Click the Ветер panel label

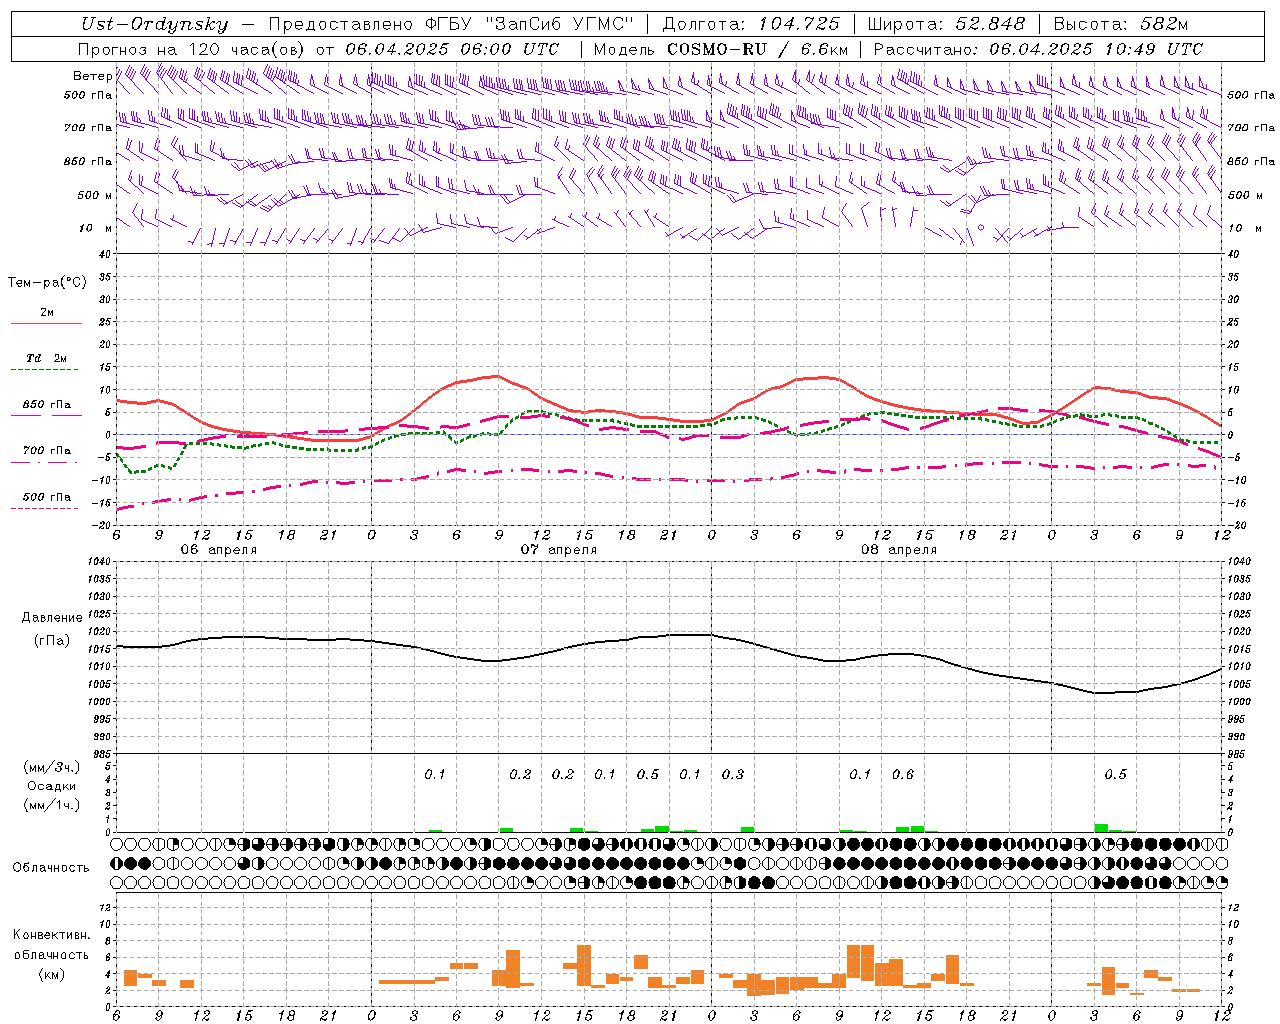[x=92, y=76]
